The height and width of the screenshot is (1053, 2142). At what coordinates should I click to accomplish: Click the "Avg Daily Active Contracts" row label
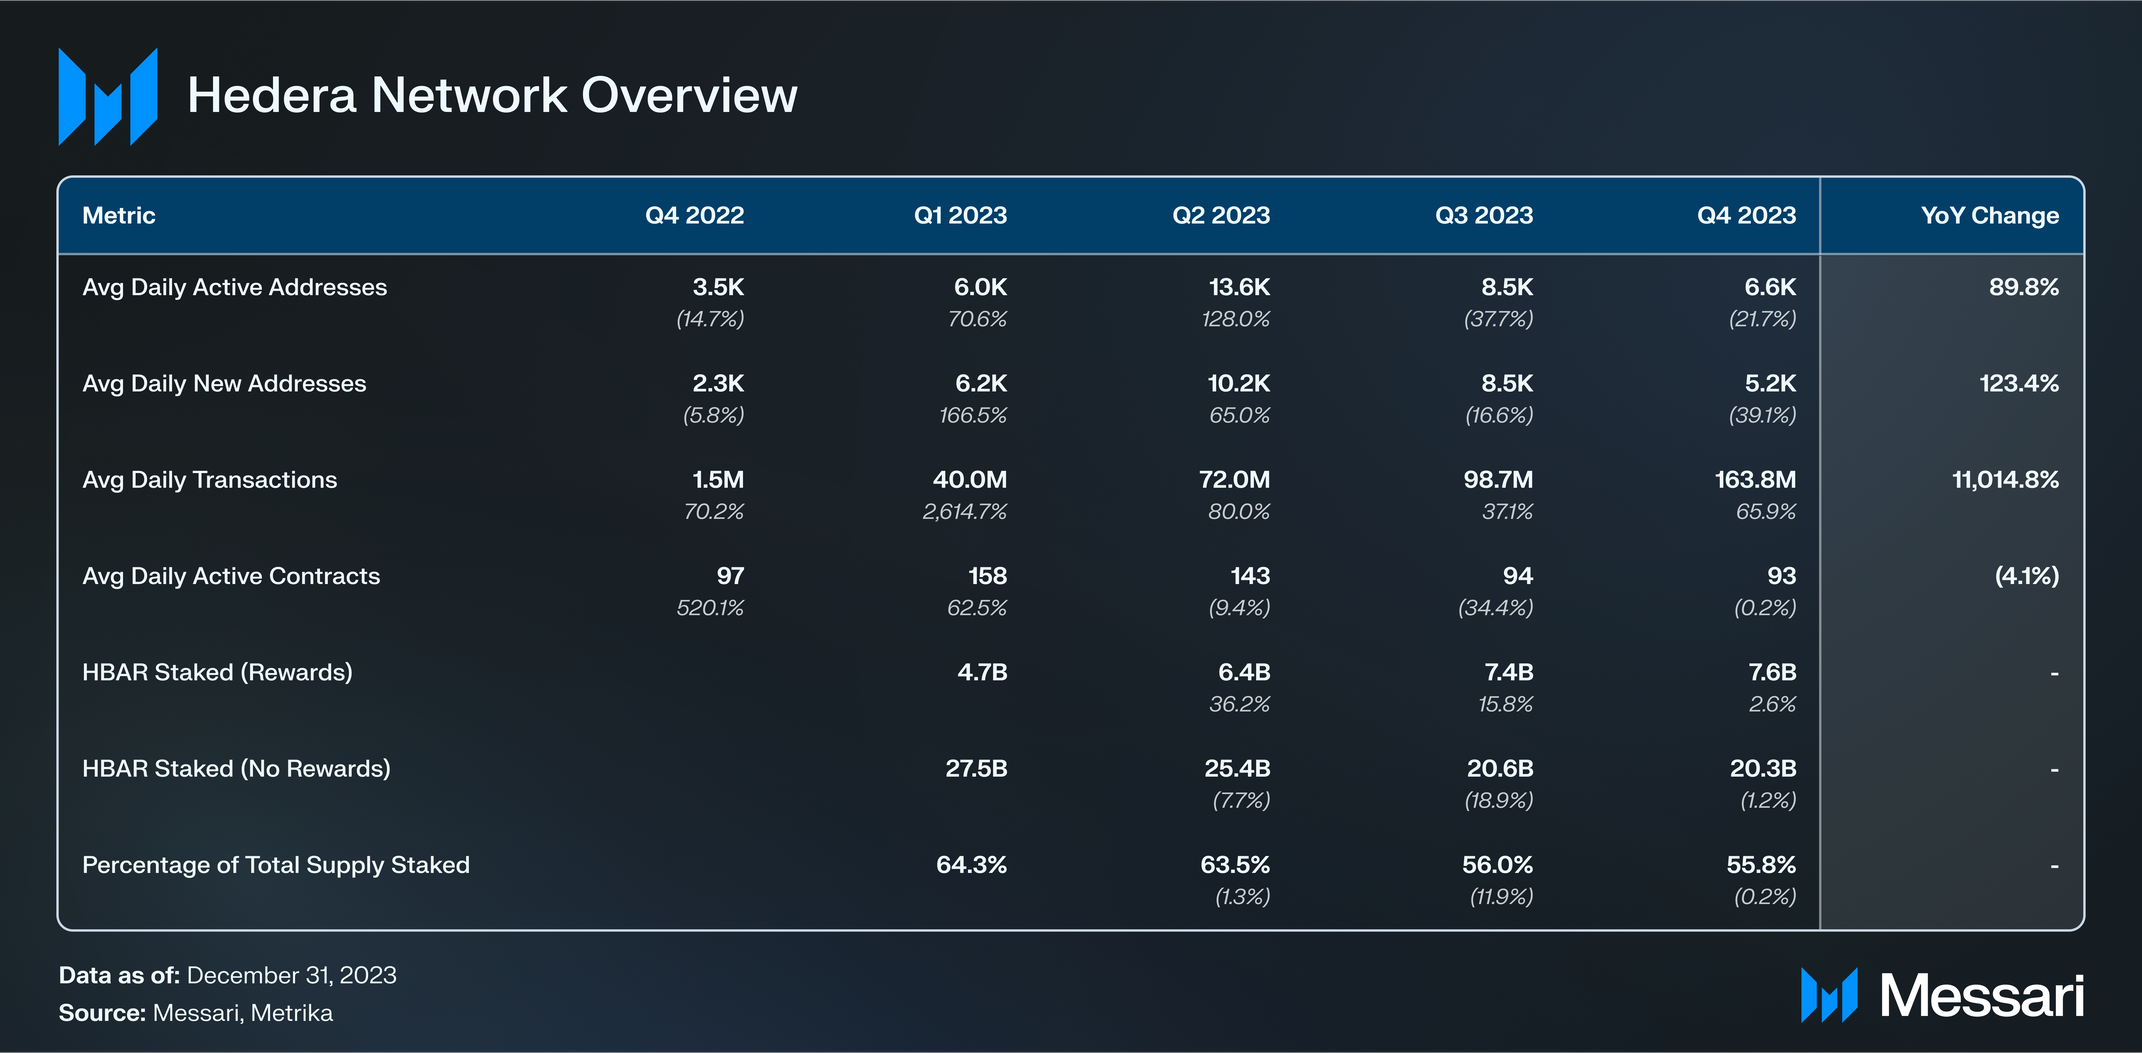click(x=231, y=576)
